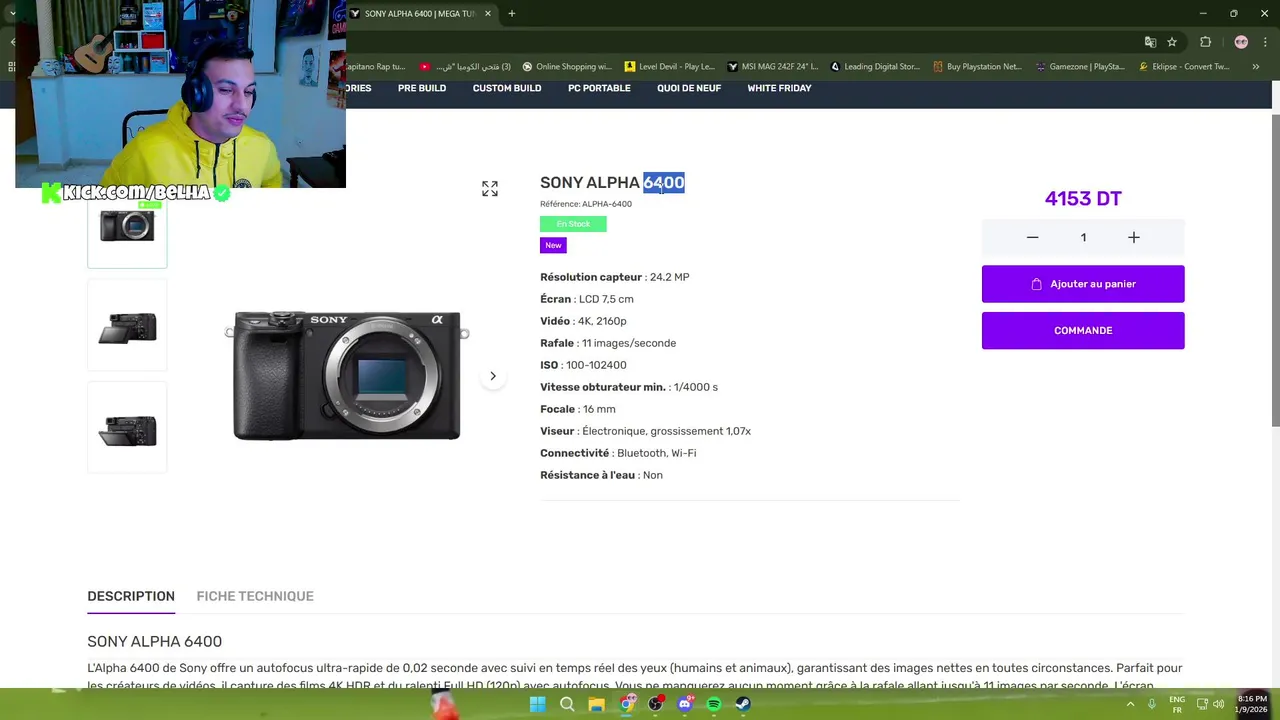Viewport: 1280px width, 720px height.
Task: Switch to the FICHE TECHNIQUE tab
Action: pos(255,596)
